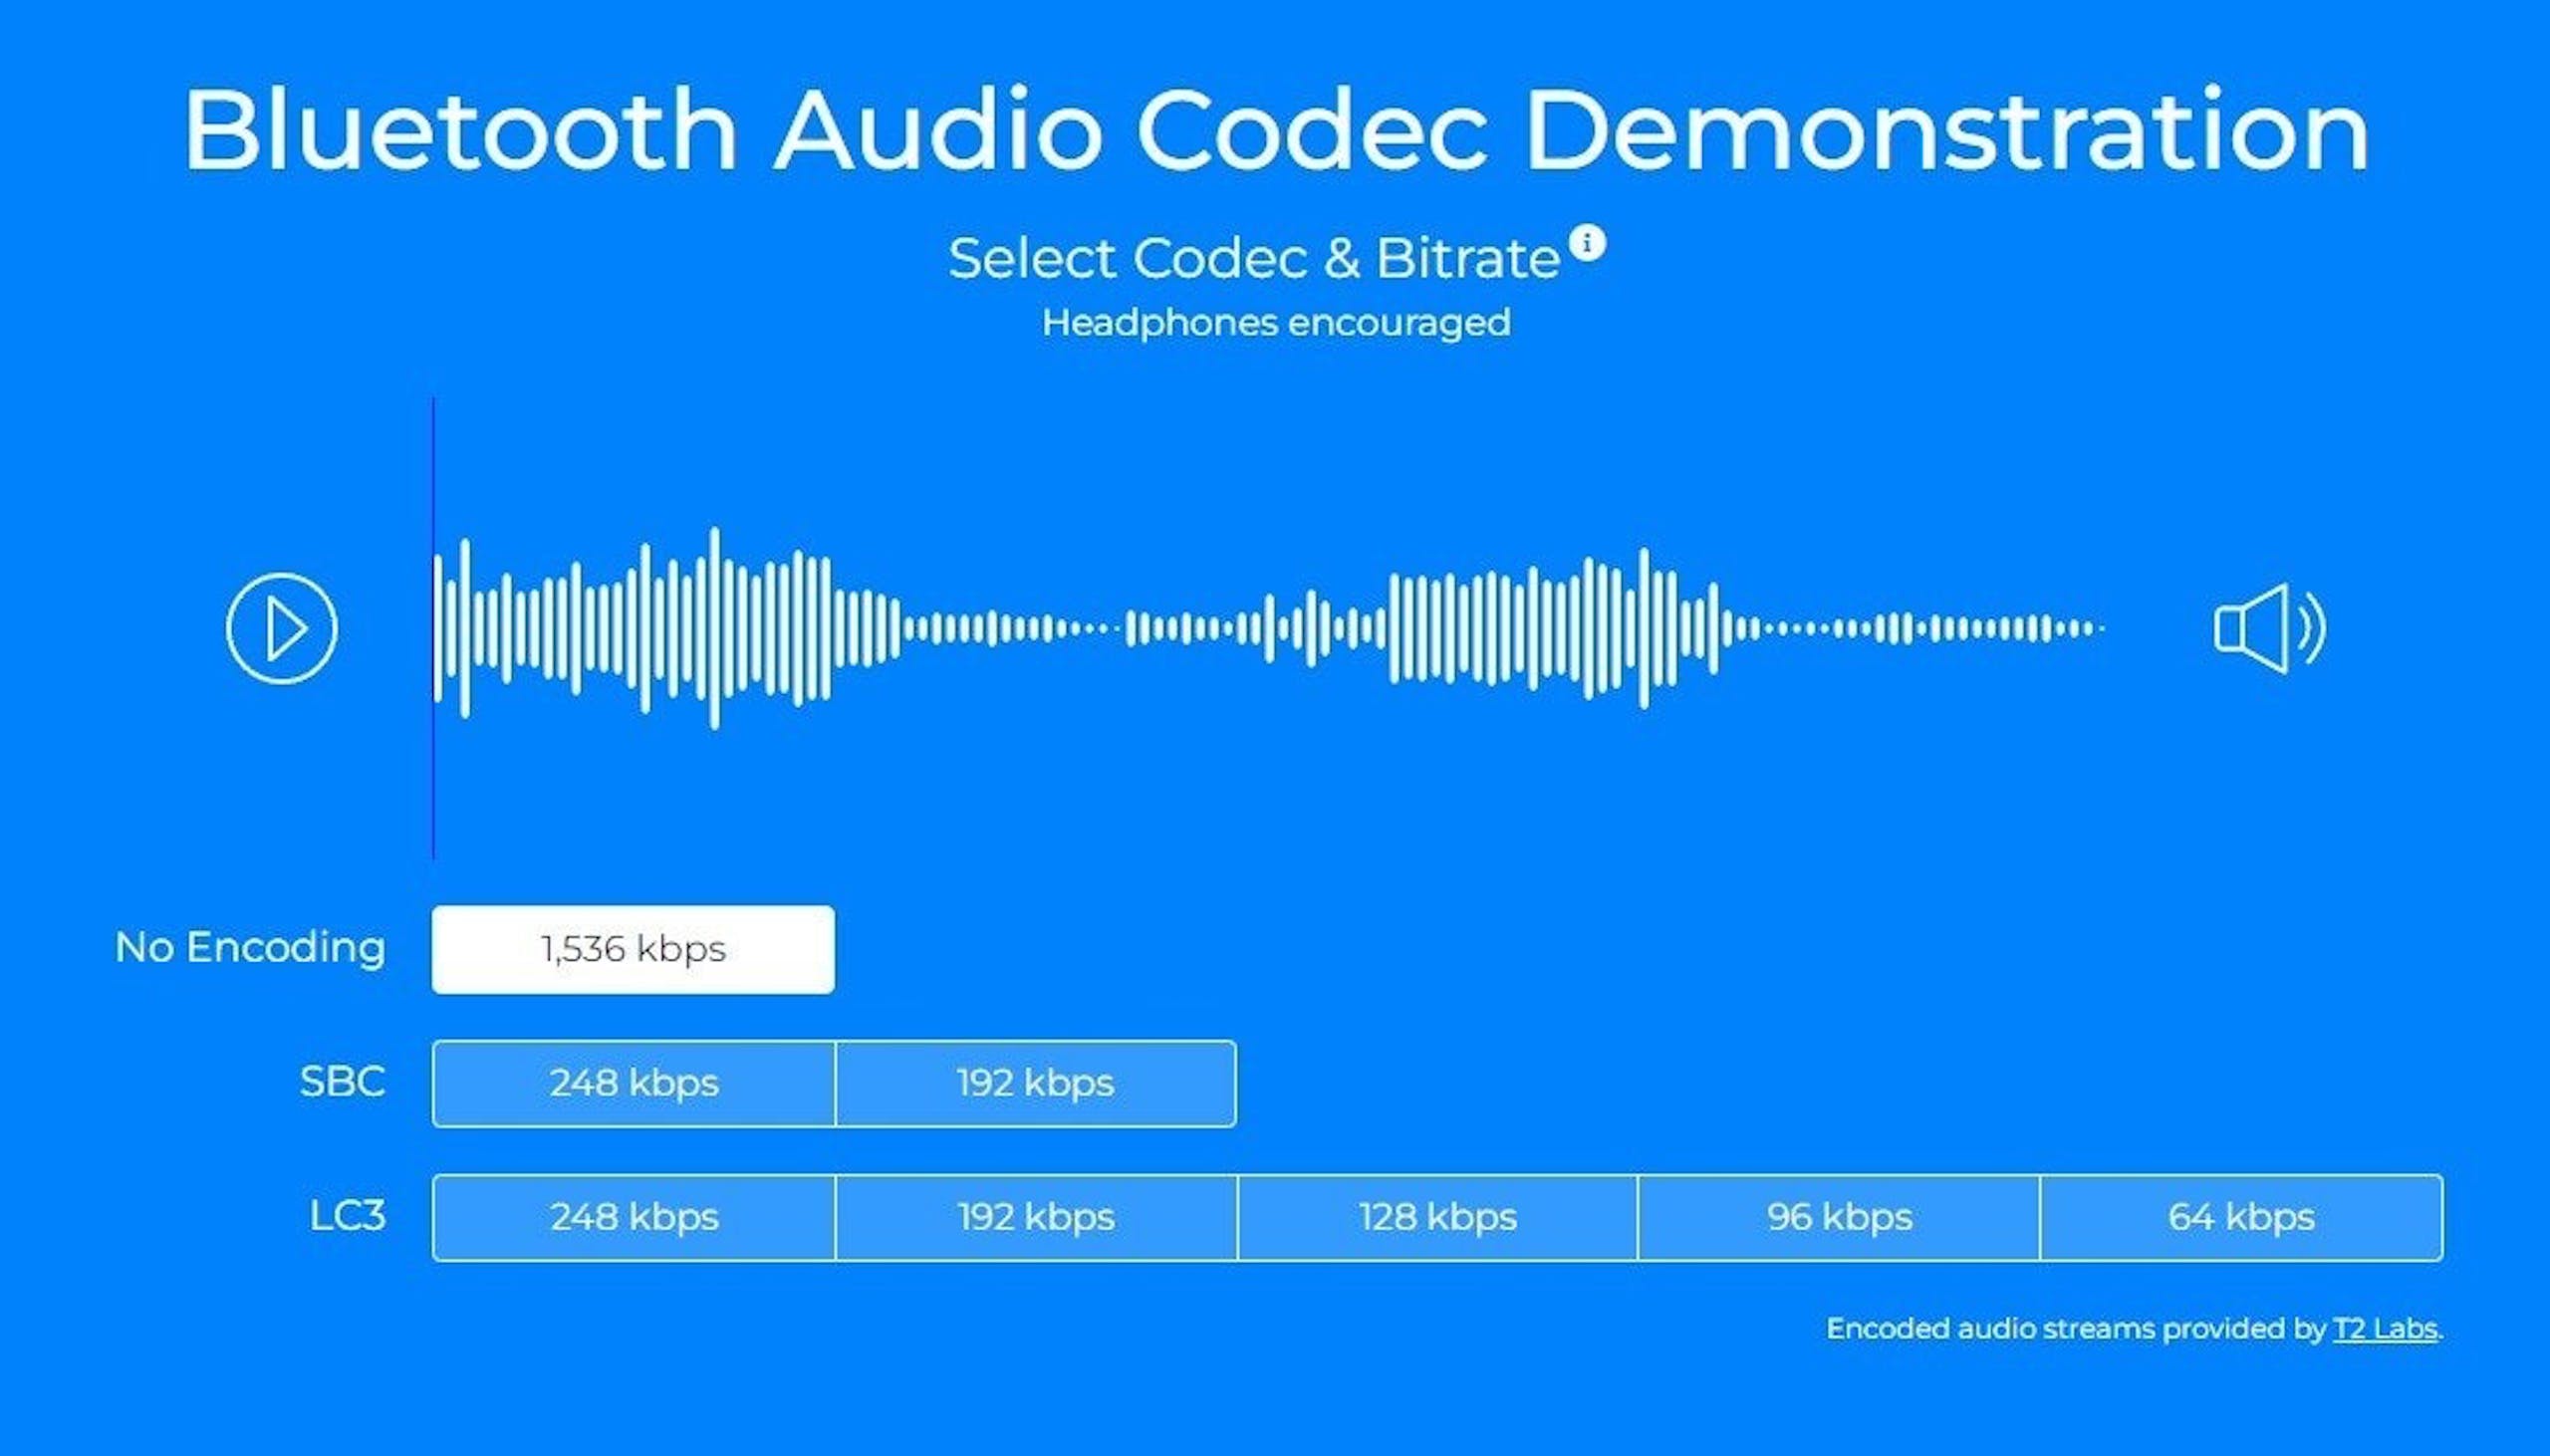Image resolution: width=2550 pixels, height=1456 pixels.
Task: Mute audio with the speaker icon
Action: [2270, 628]
